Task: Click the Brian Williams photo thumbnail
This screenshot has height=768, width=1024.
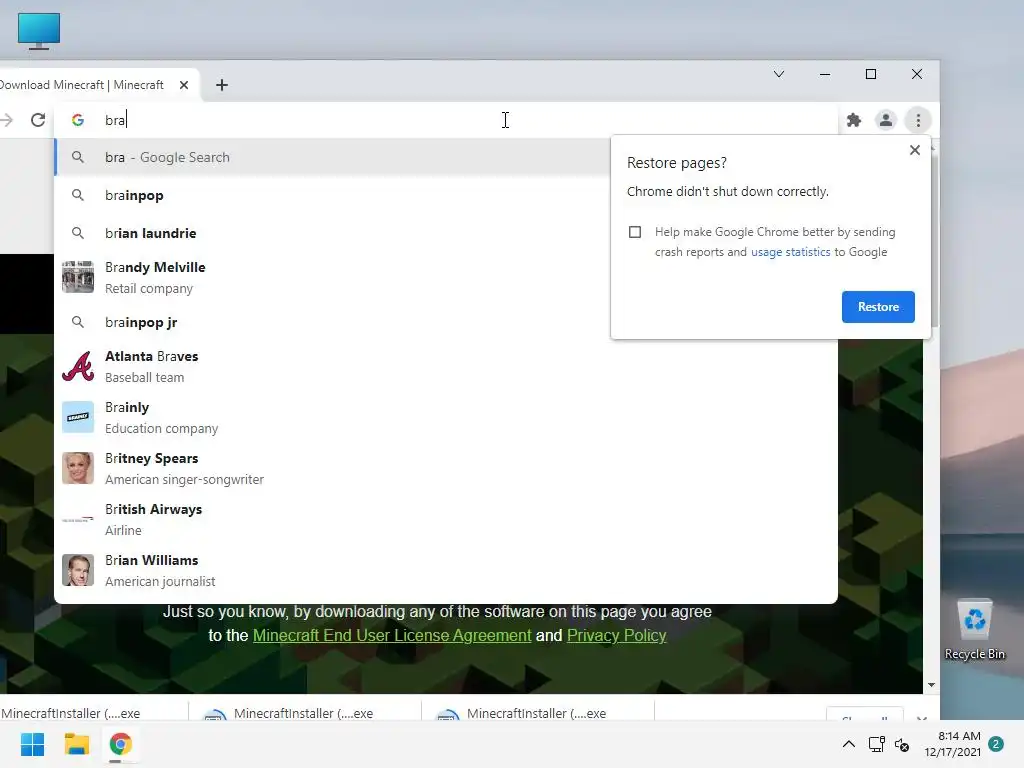Action: (x=78, y=570)
